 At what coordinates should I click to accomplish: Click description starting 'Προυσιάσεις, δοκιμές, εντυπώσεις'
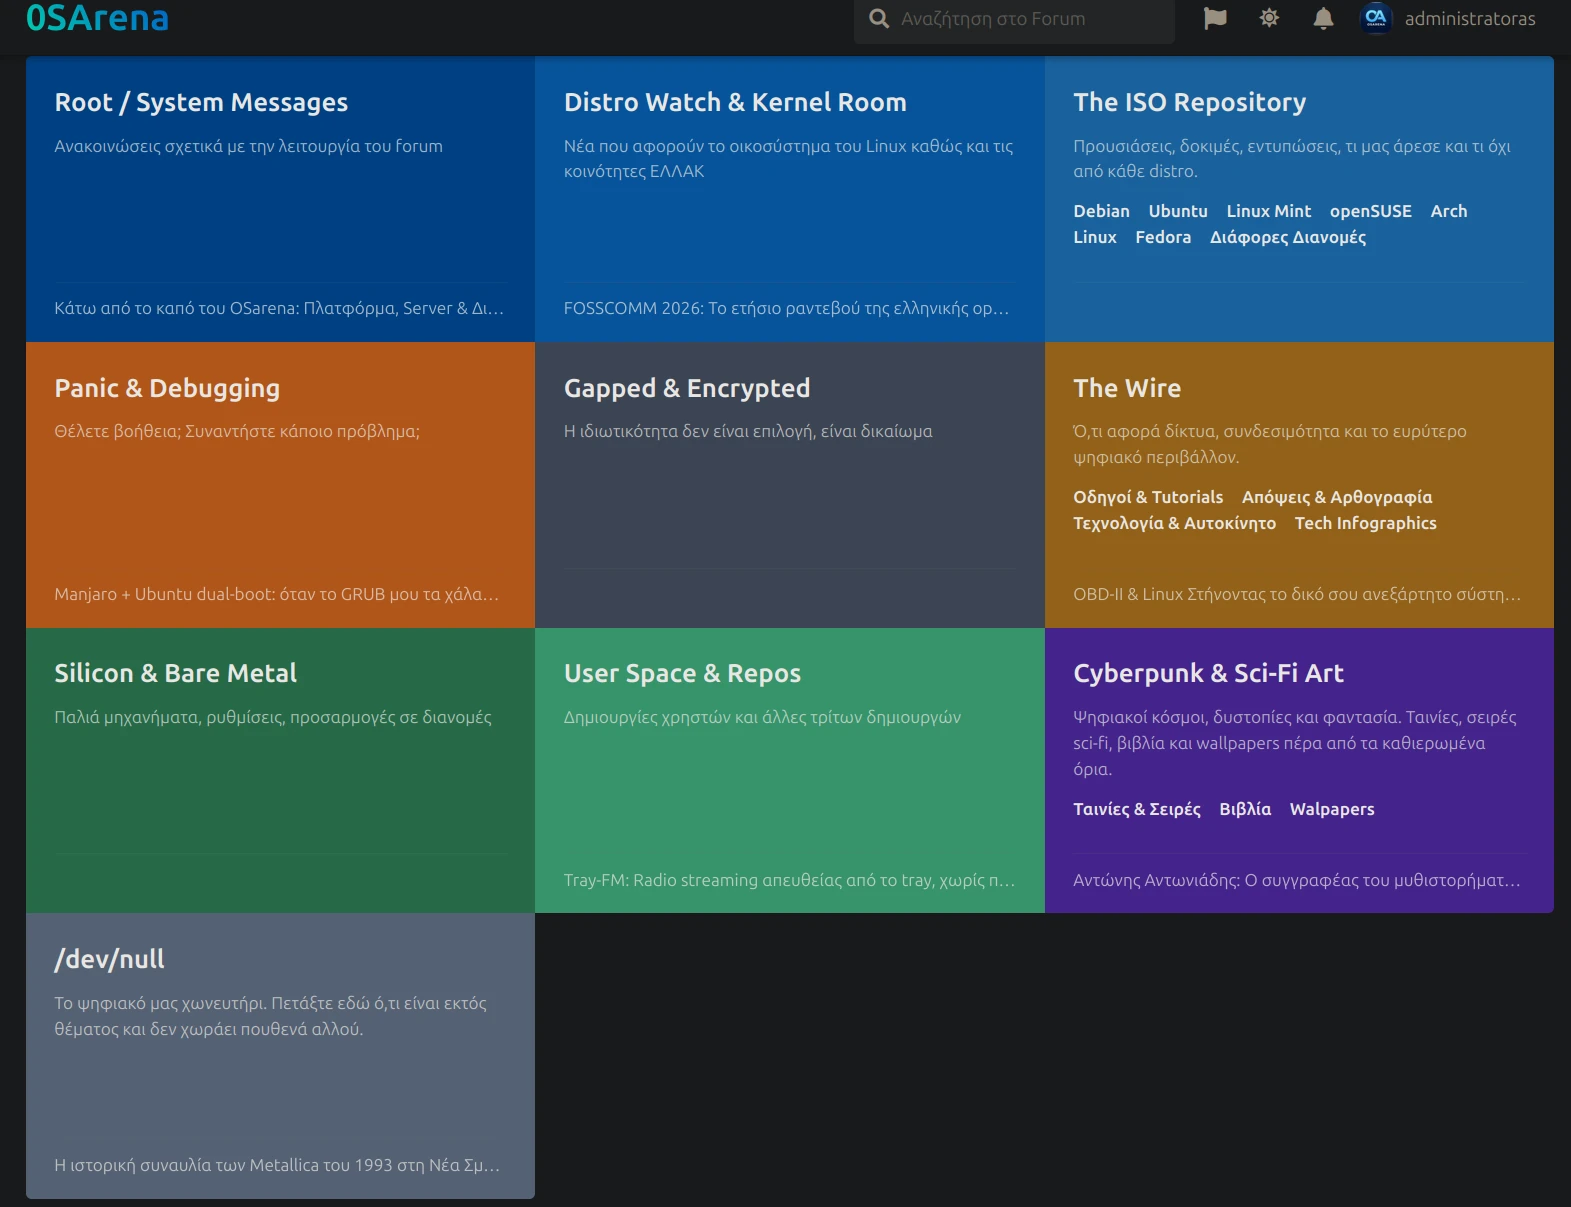click(1292, 158)
